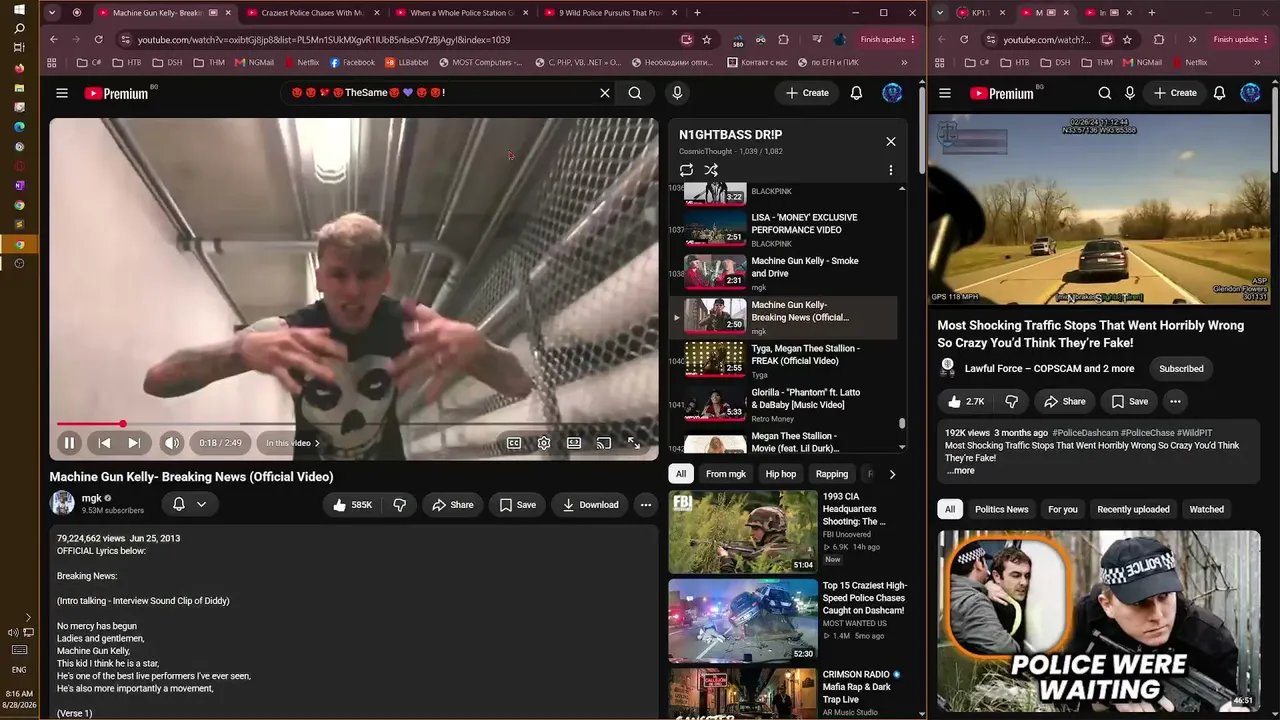Image resolution: width=1280 pixels, height=720 pixels.
Task: Enter fullscreen on the video player
Action: pyautogui.click(x=634, y=443)
